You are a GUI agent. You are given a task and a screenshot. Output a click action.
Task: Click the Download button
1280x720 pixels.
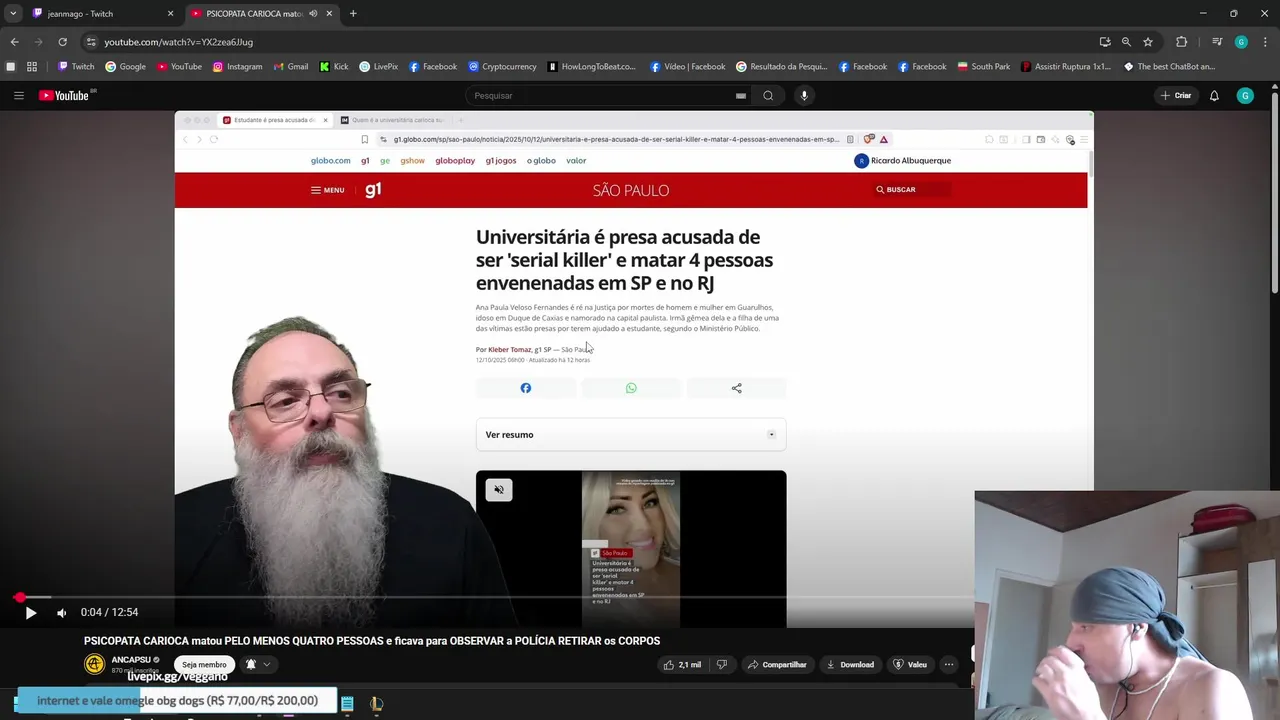(x=849, y=665)
